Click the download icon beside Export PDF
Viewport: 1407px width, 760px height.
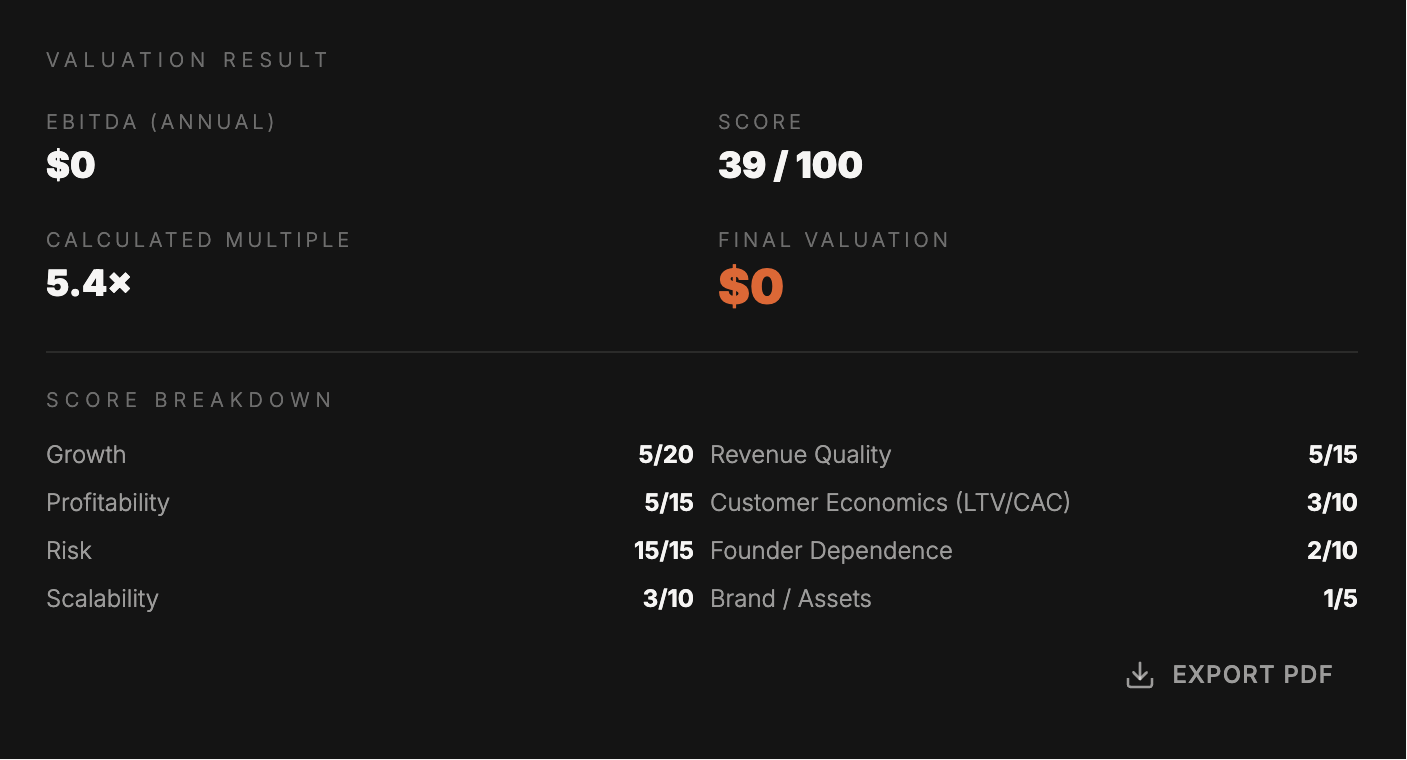coord(1140,675)
